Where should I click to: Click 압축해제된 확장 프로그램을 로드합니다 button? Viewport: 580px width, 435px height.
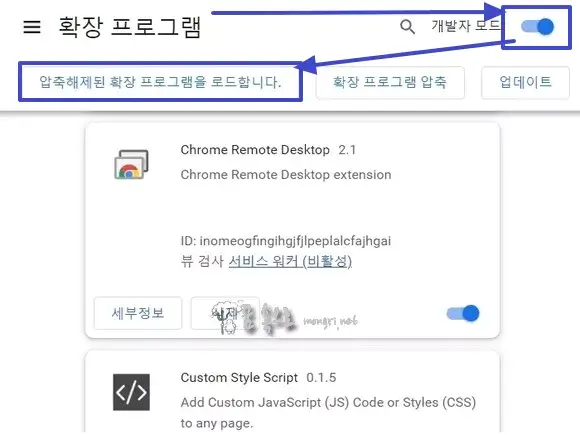click(x=161, y=82)
